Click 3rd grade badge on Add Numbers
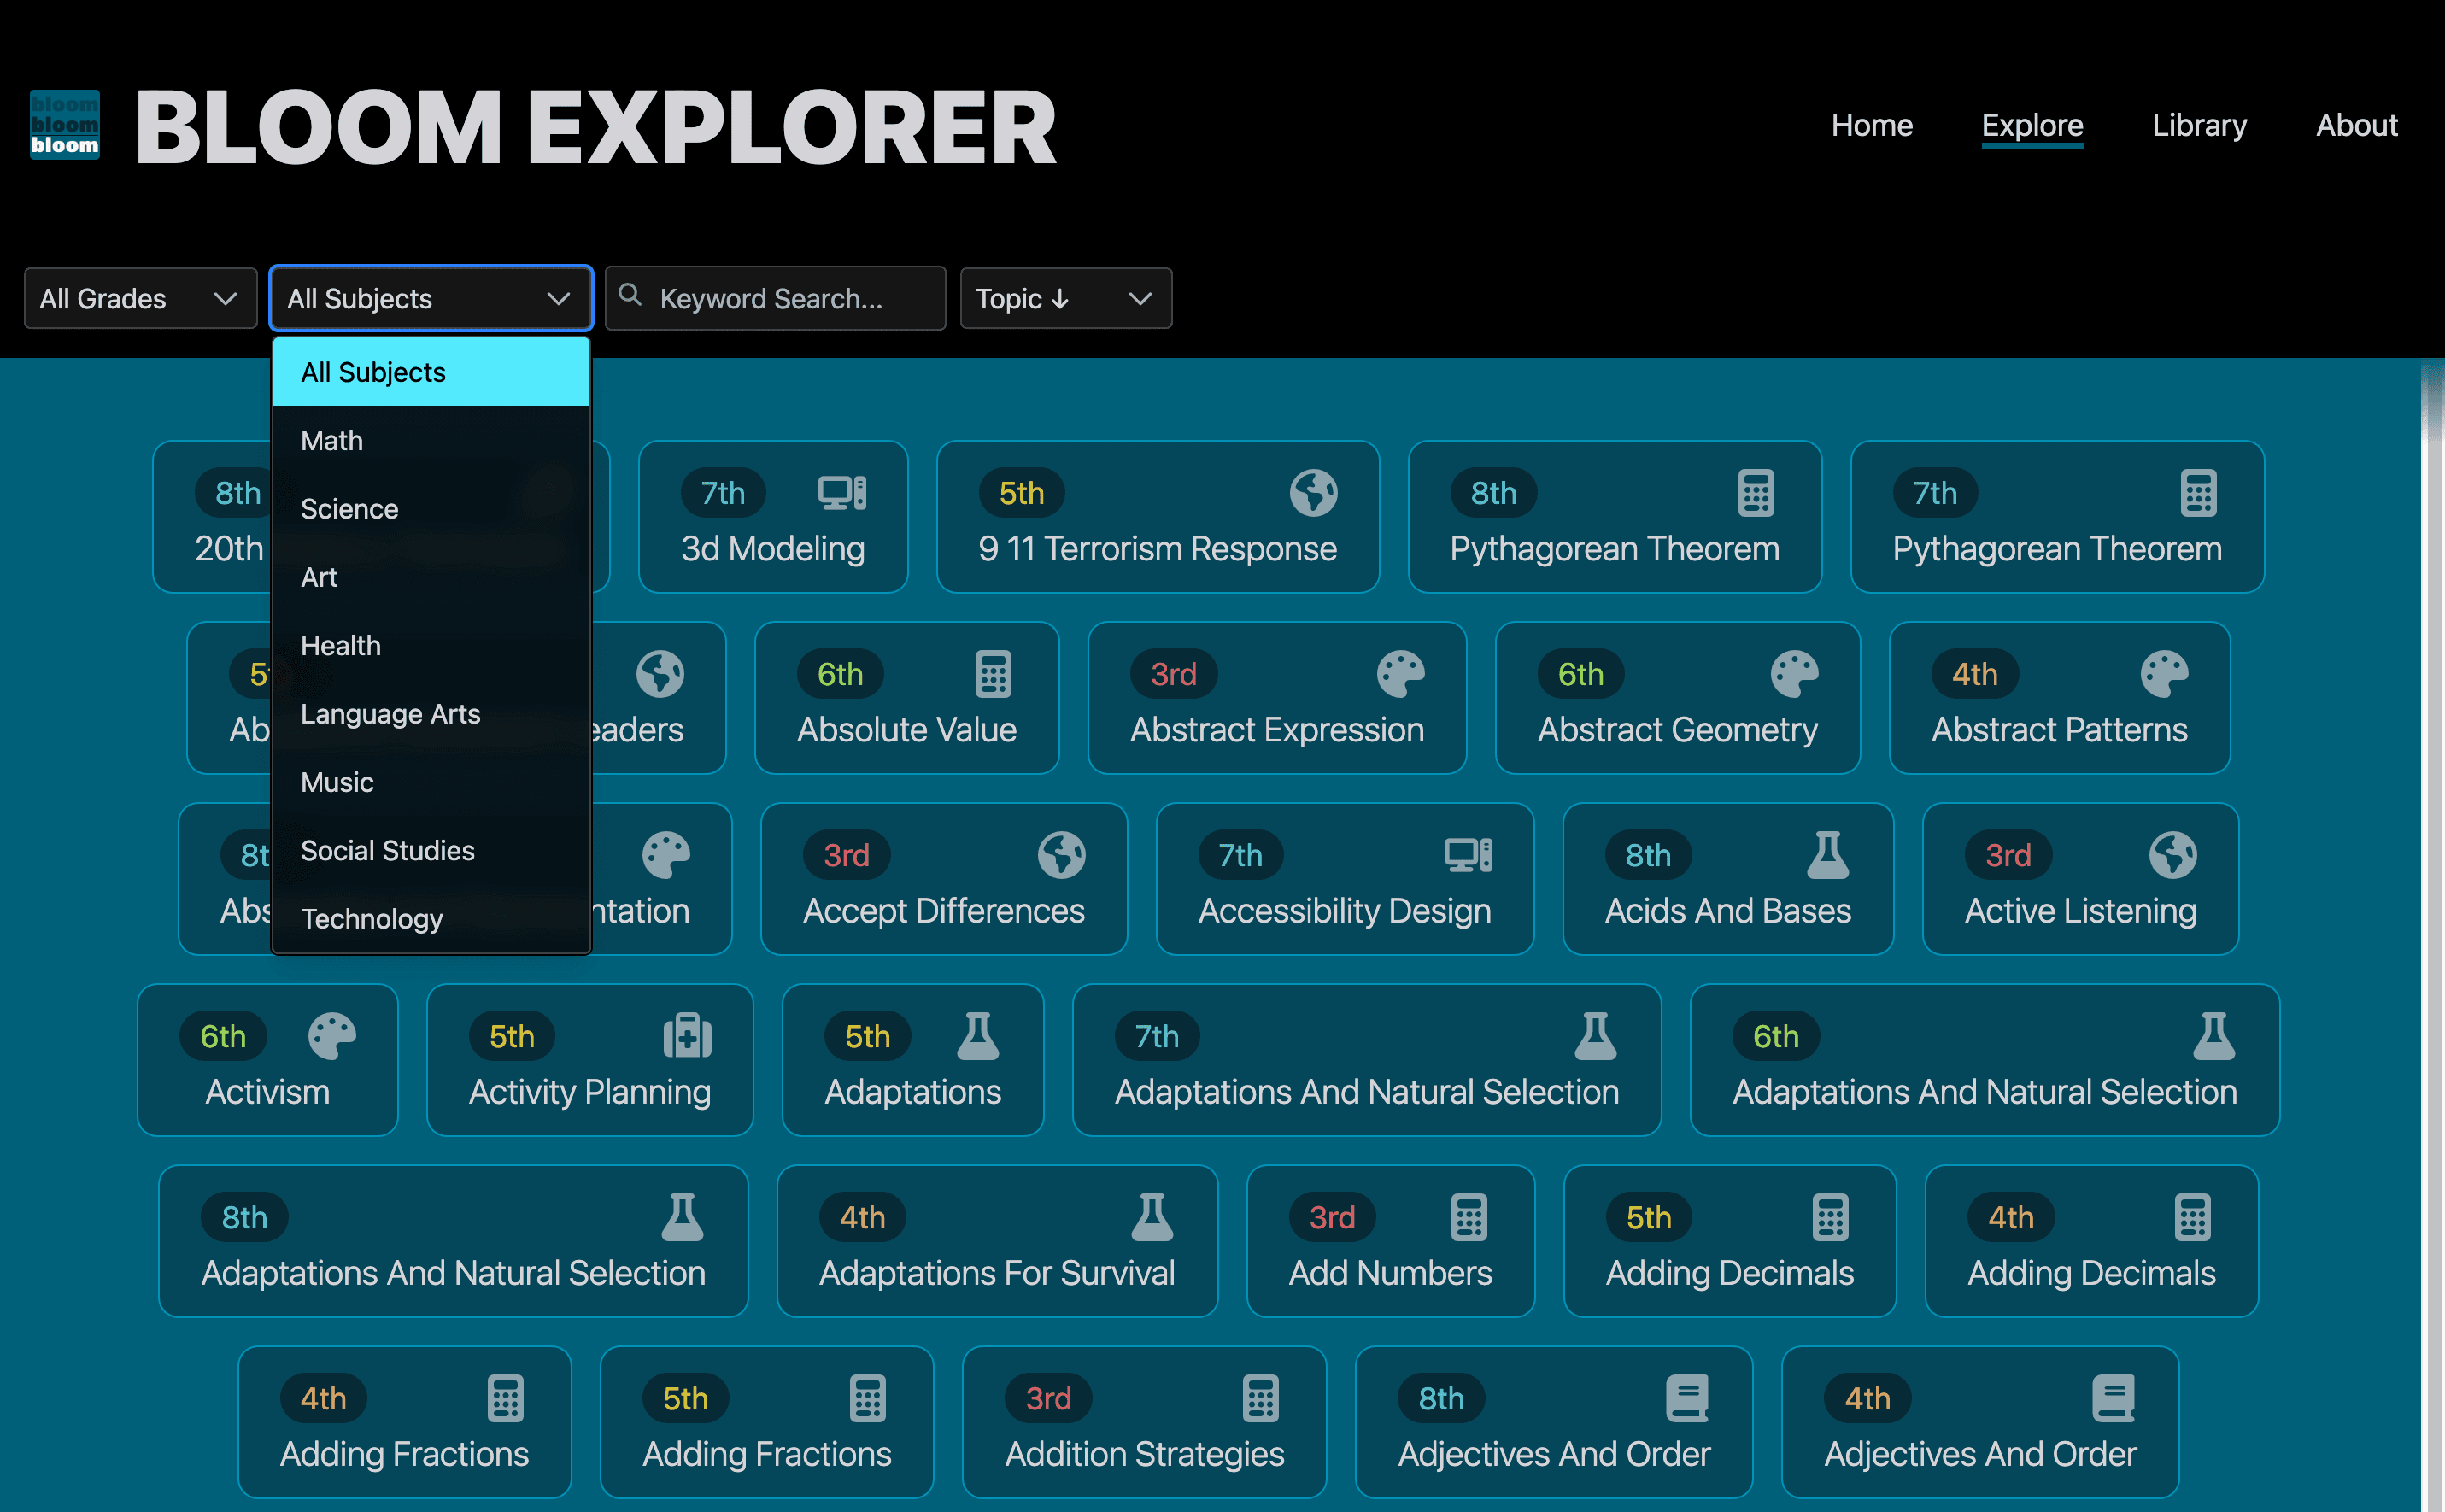The height and width of the screenshot is (1512, 2445). 1332,1217
